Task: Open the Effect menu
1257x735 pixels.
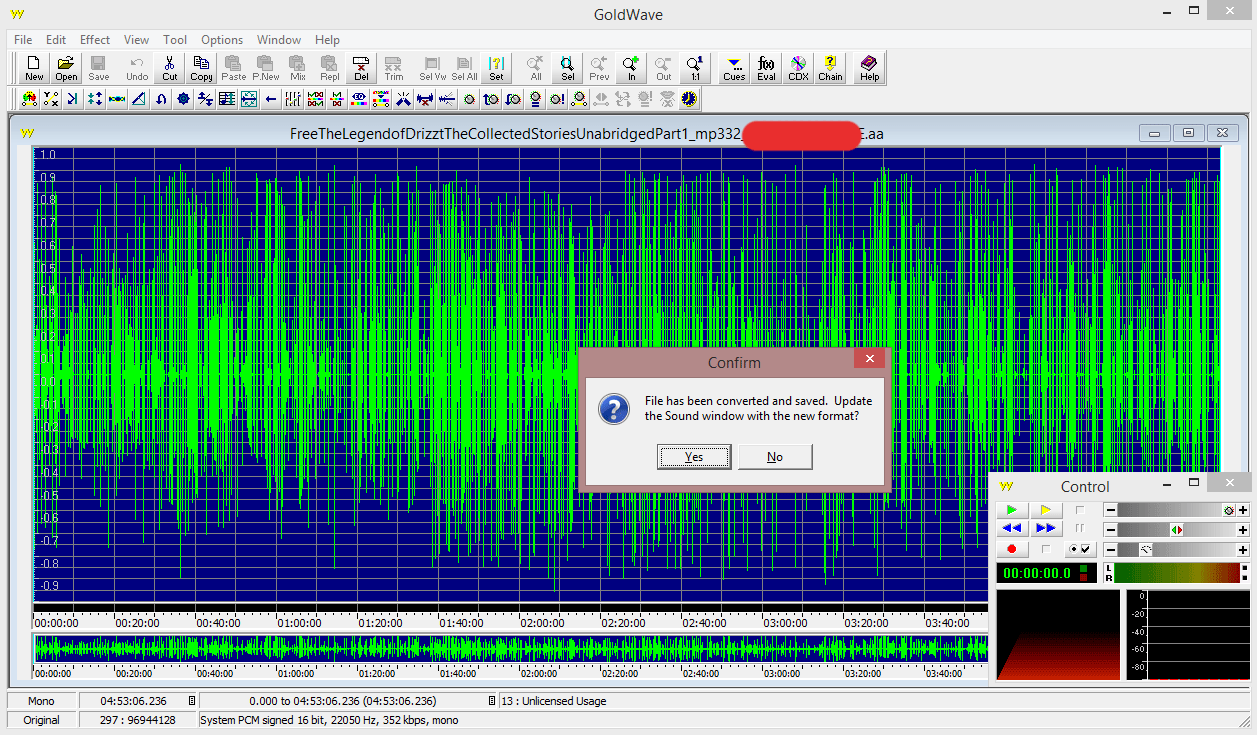Action: (95, 40)
